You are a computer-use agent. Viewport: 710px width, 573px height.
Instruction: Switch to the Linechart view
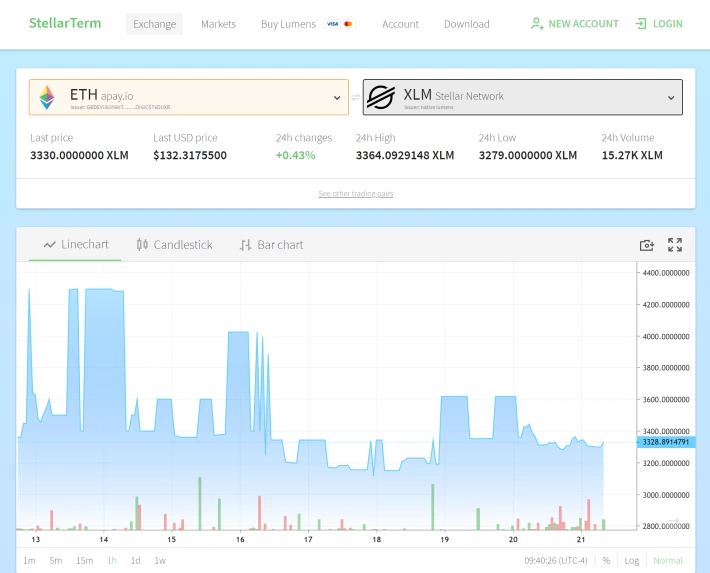pos(76,245)
